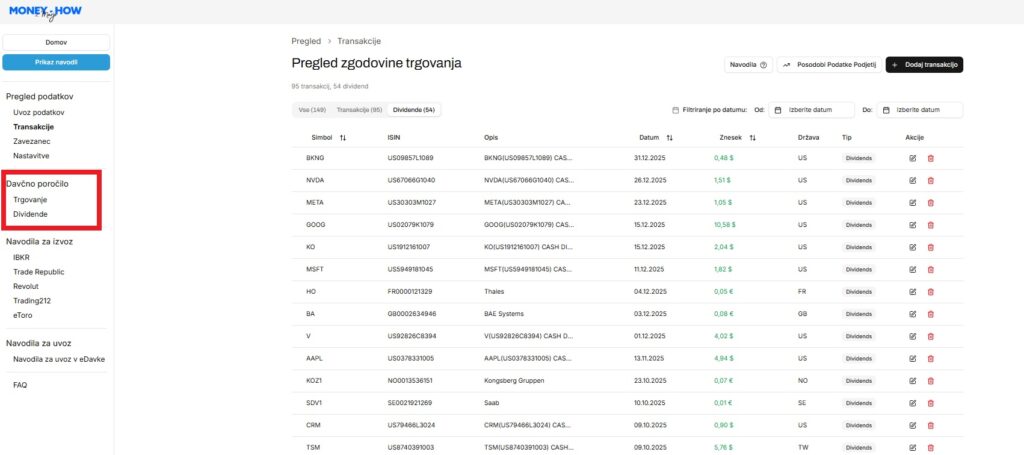Click the edit icon for the META row
1024x455 pixels.
pos(912,202)
